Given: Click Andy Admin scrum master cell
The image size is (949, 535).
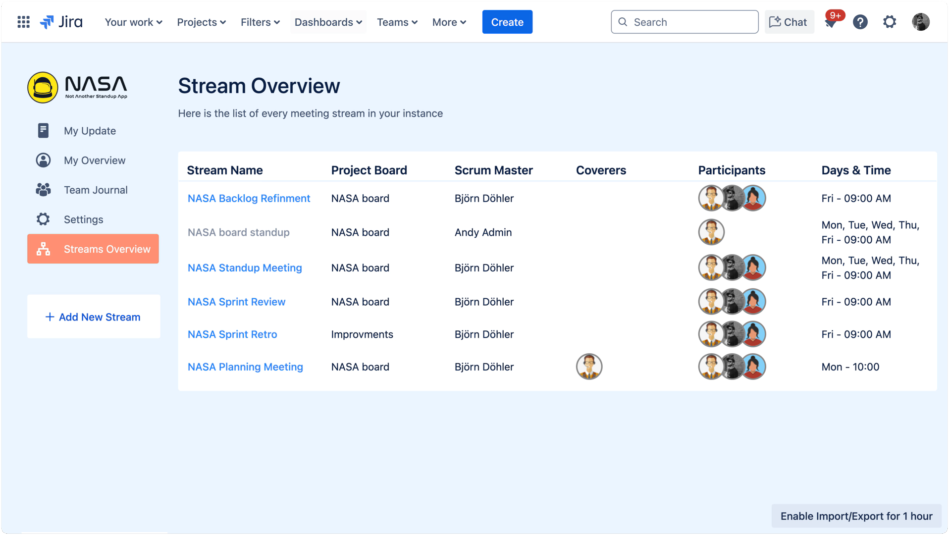Looking at the screenshot, I should point(483,232).
